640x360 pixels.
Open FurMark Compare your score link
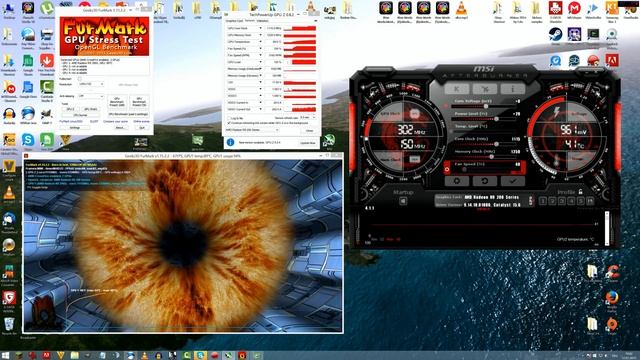pyautogui.click(x=116, y=122)
